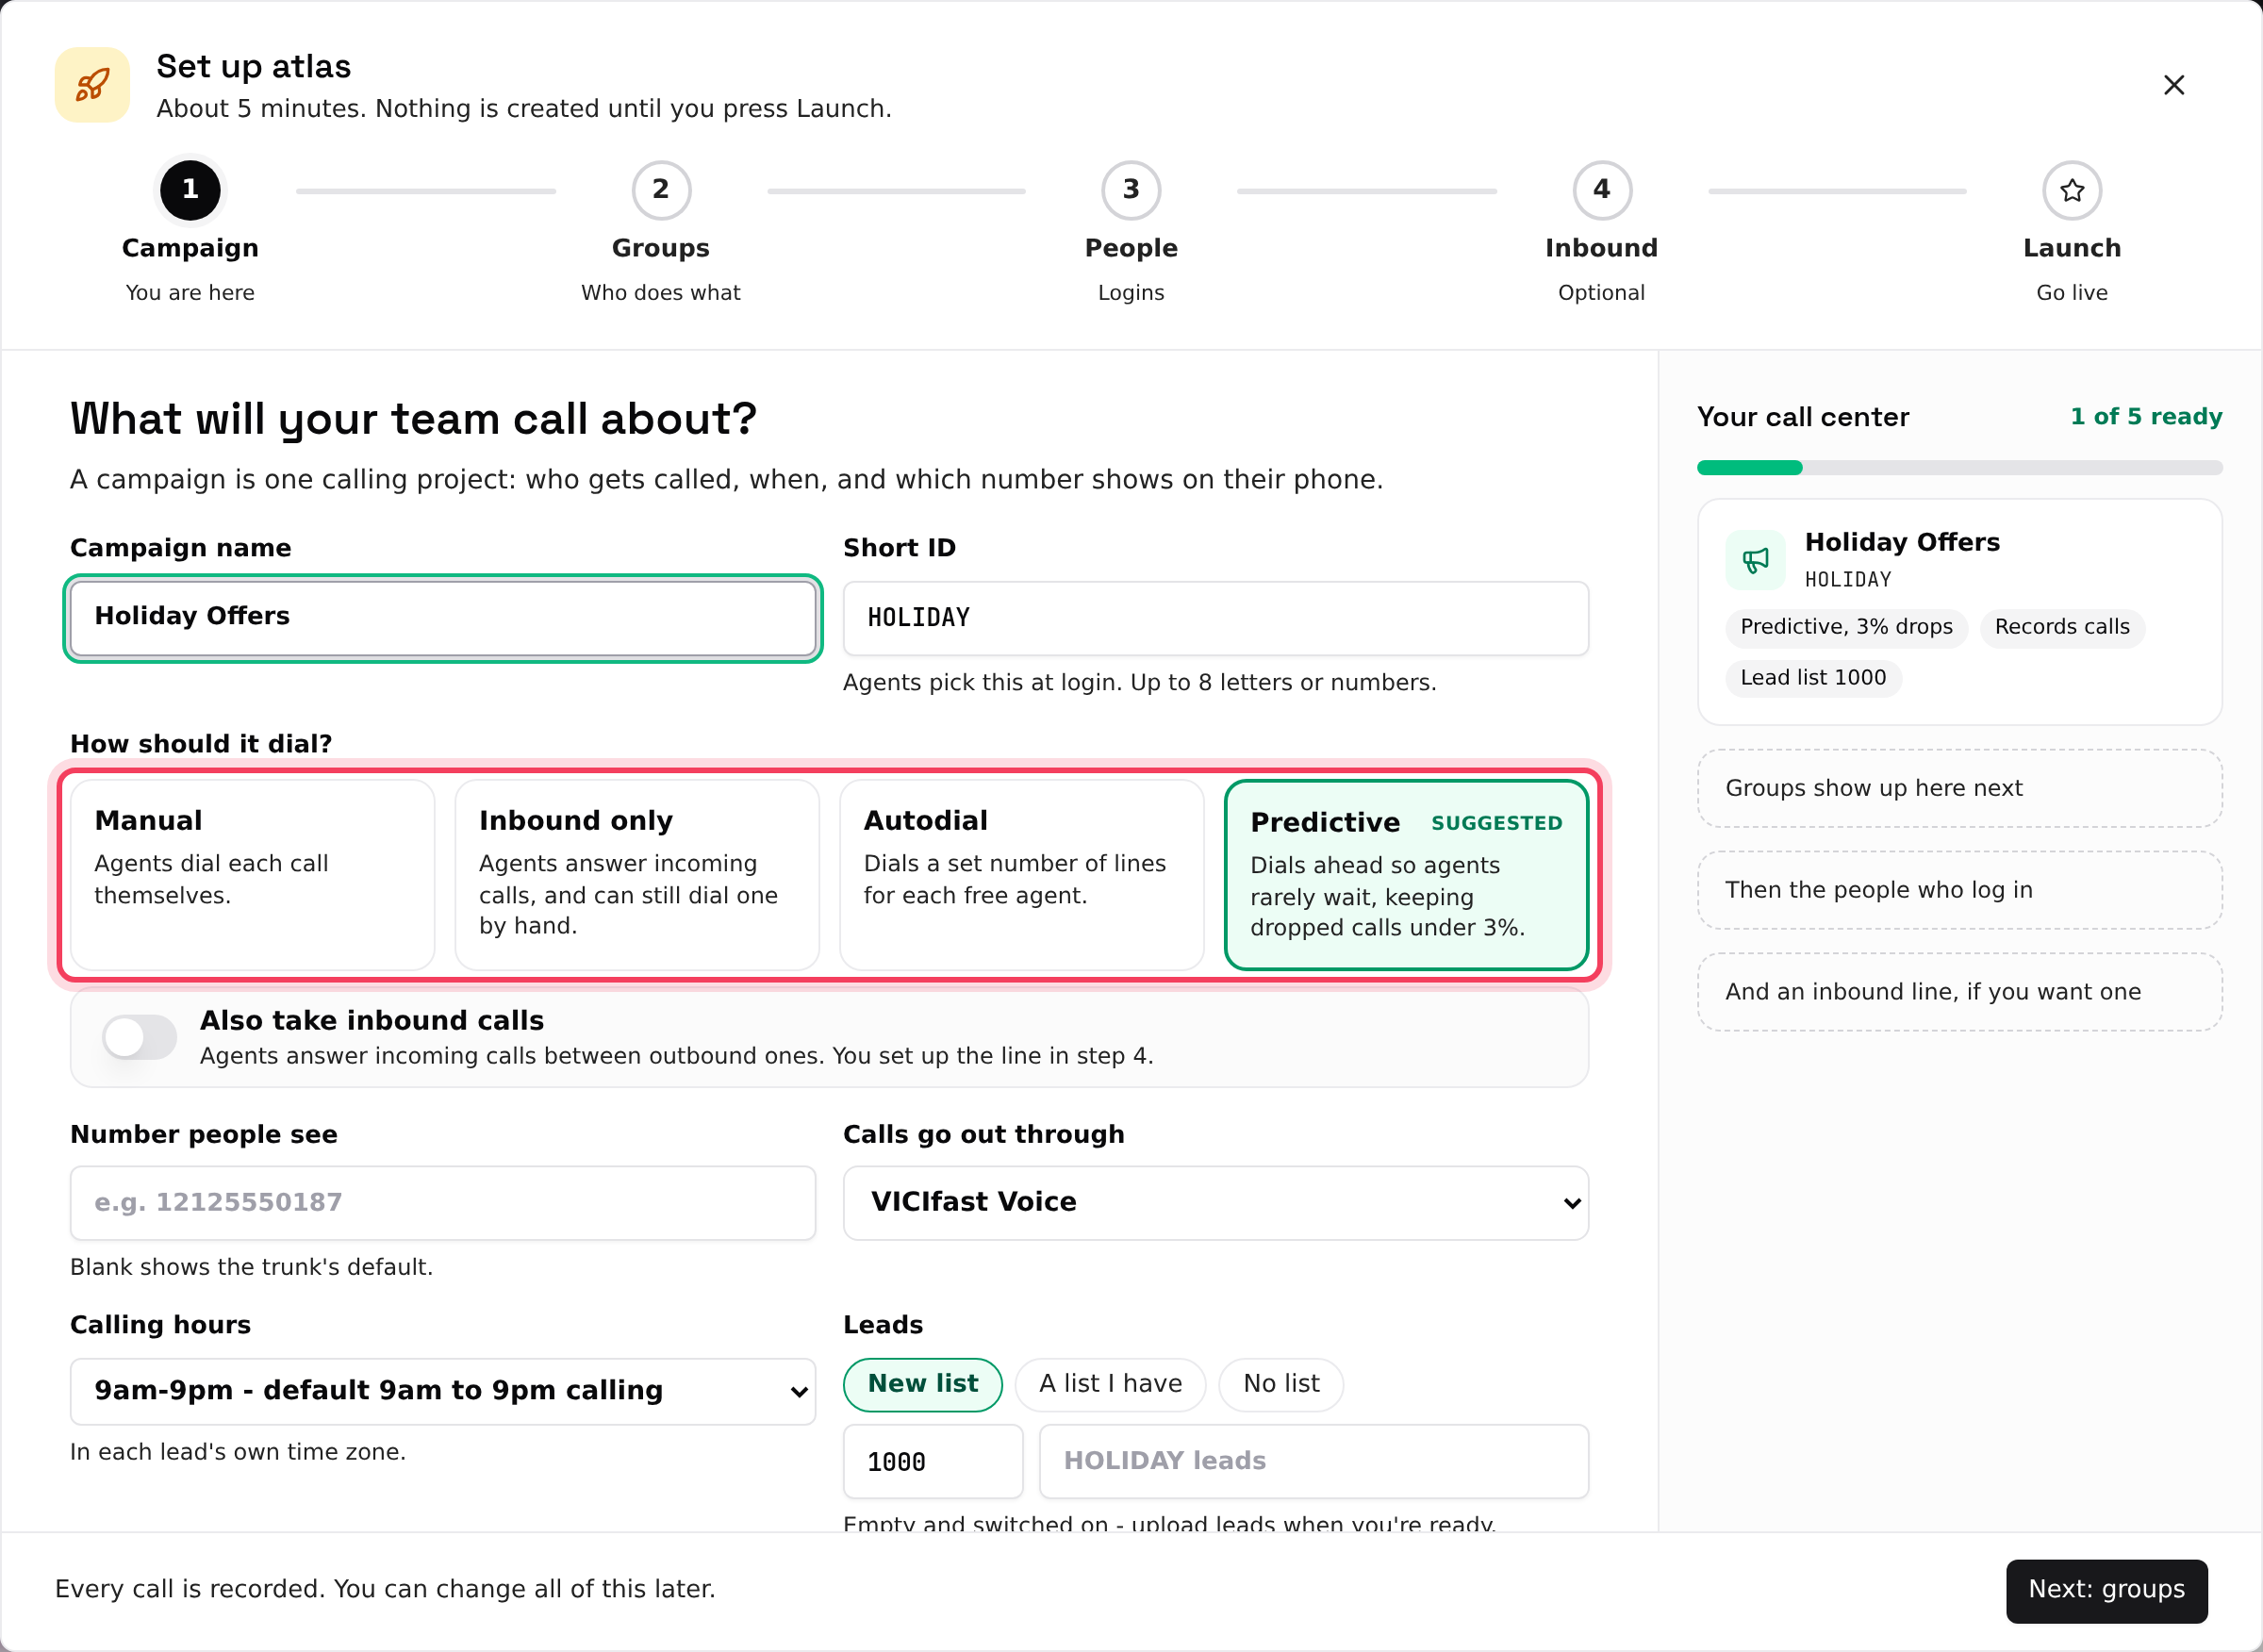The width and height of the screenshot is (2263, 1652).
Task: Click the call center progress bar
Action: (x=1959, y=468)
